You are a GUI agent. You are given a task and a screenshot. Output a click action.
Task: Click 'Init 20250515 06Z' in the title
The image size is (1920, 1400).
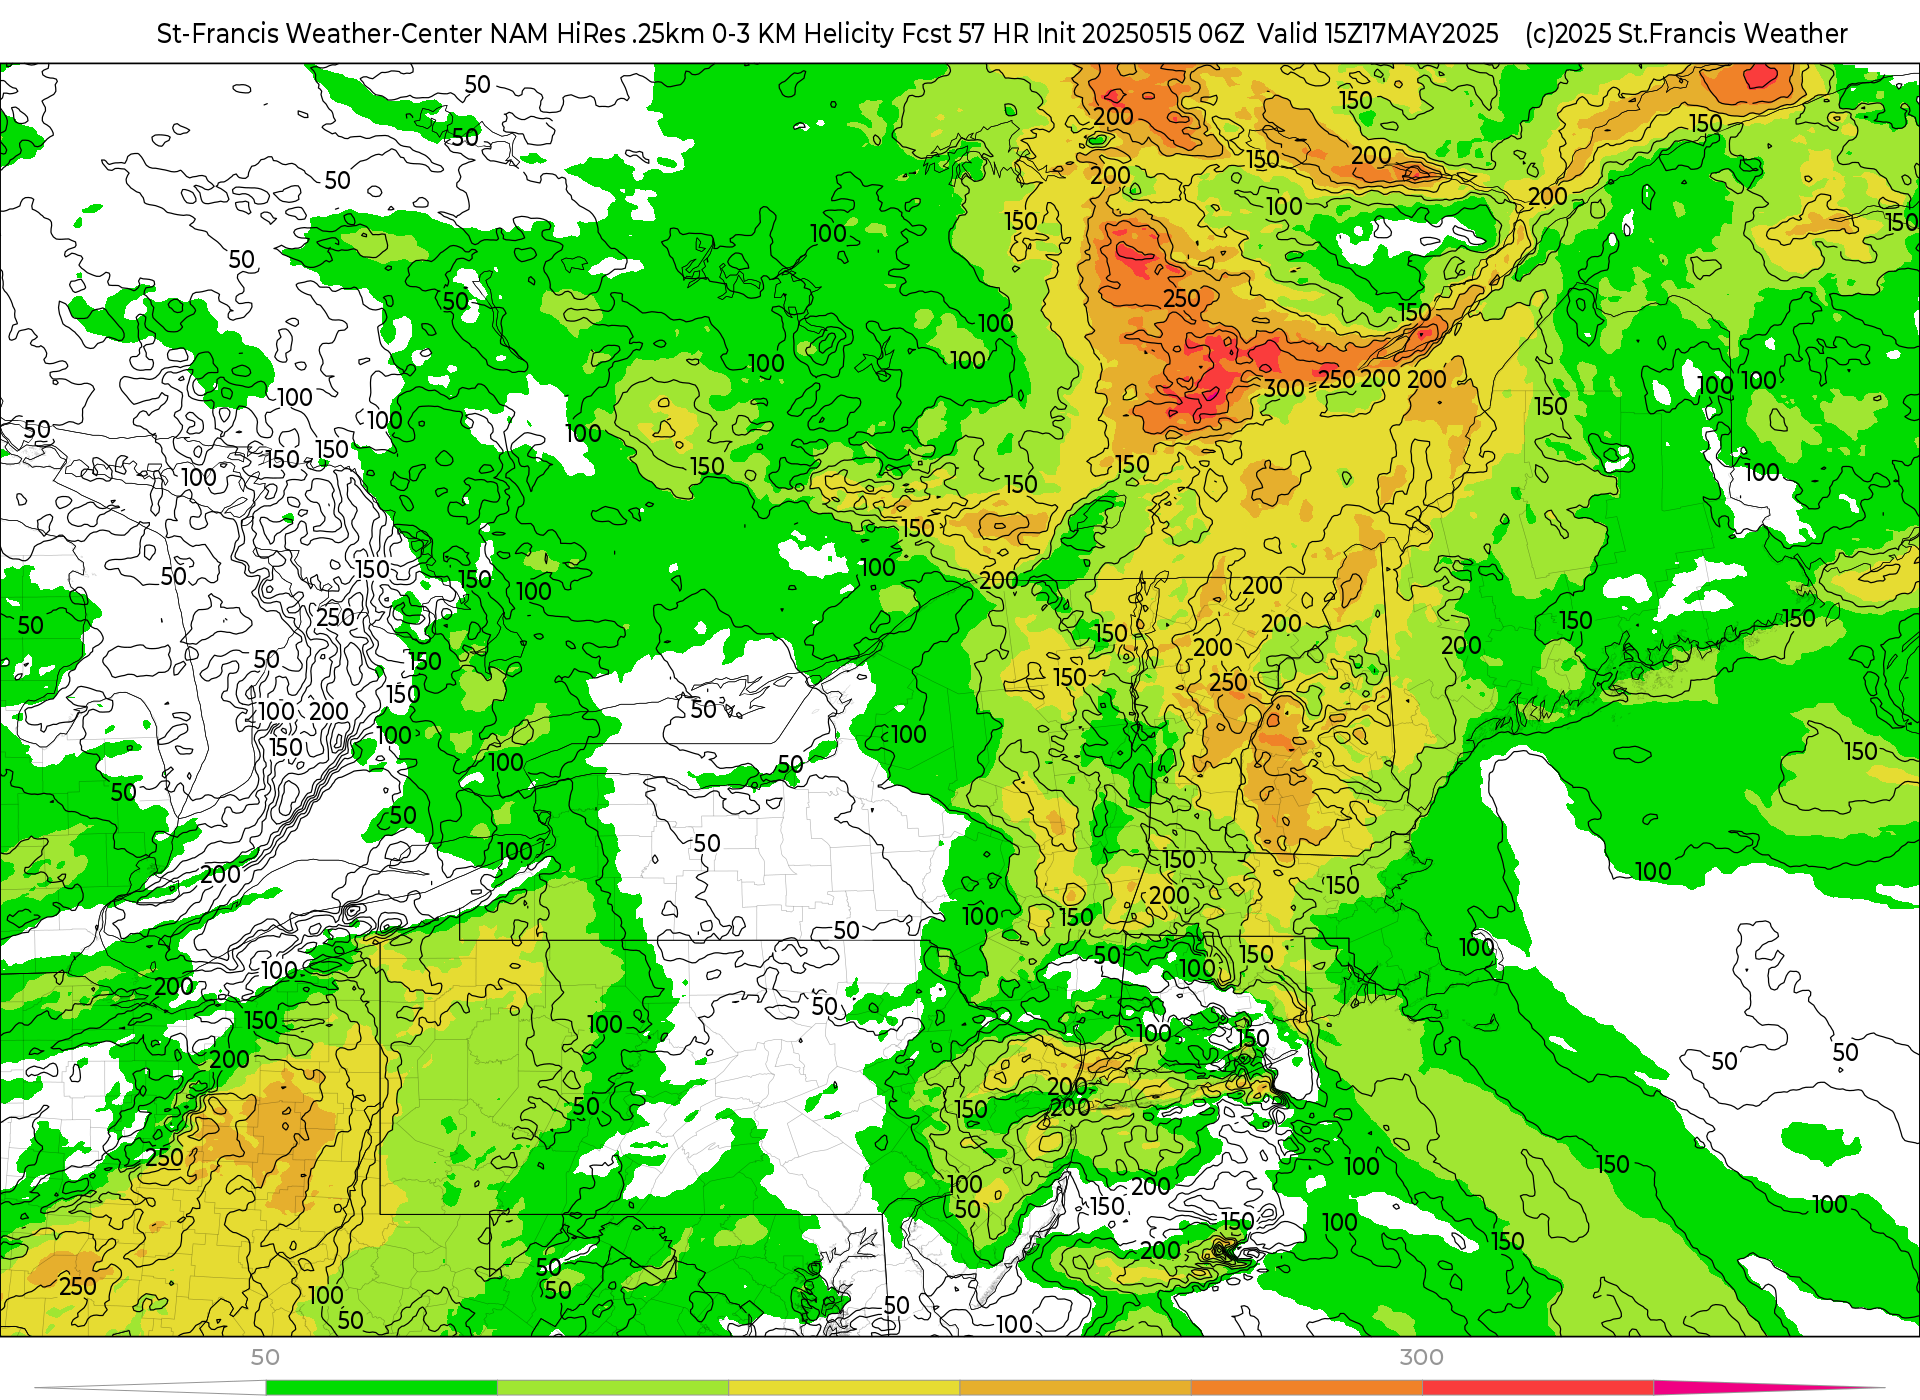[x=1140, y=34]
